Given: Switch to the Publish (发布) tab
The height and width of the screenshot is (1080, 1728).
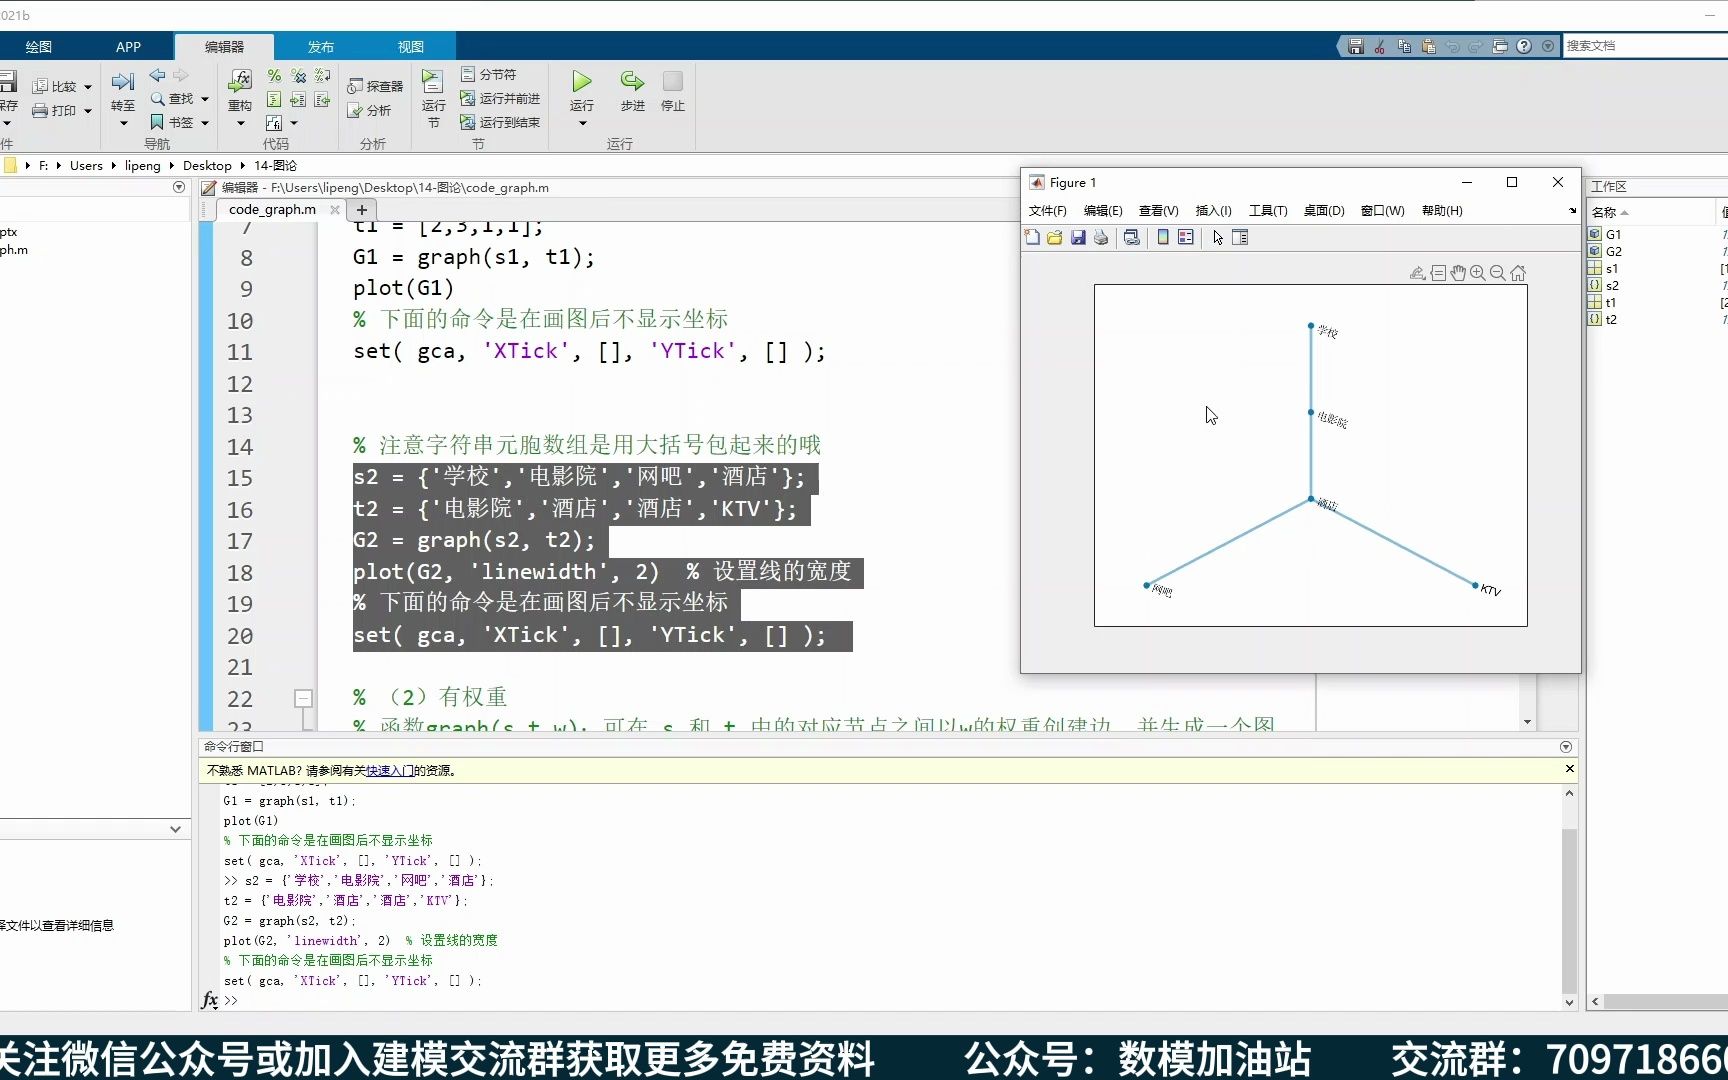Looking at the screenshot, I should click(x=320, y=47).
